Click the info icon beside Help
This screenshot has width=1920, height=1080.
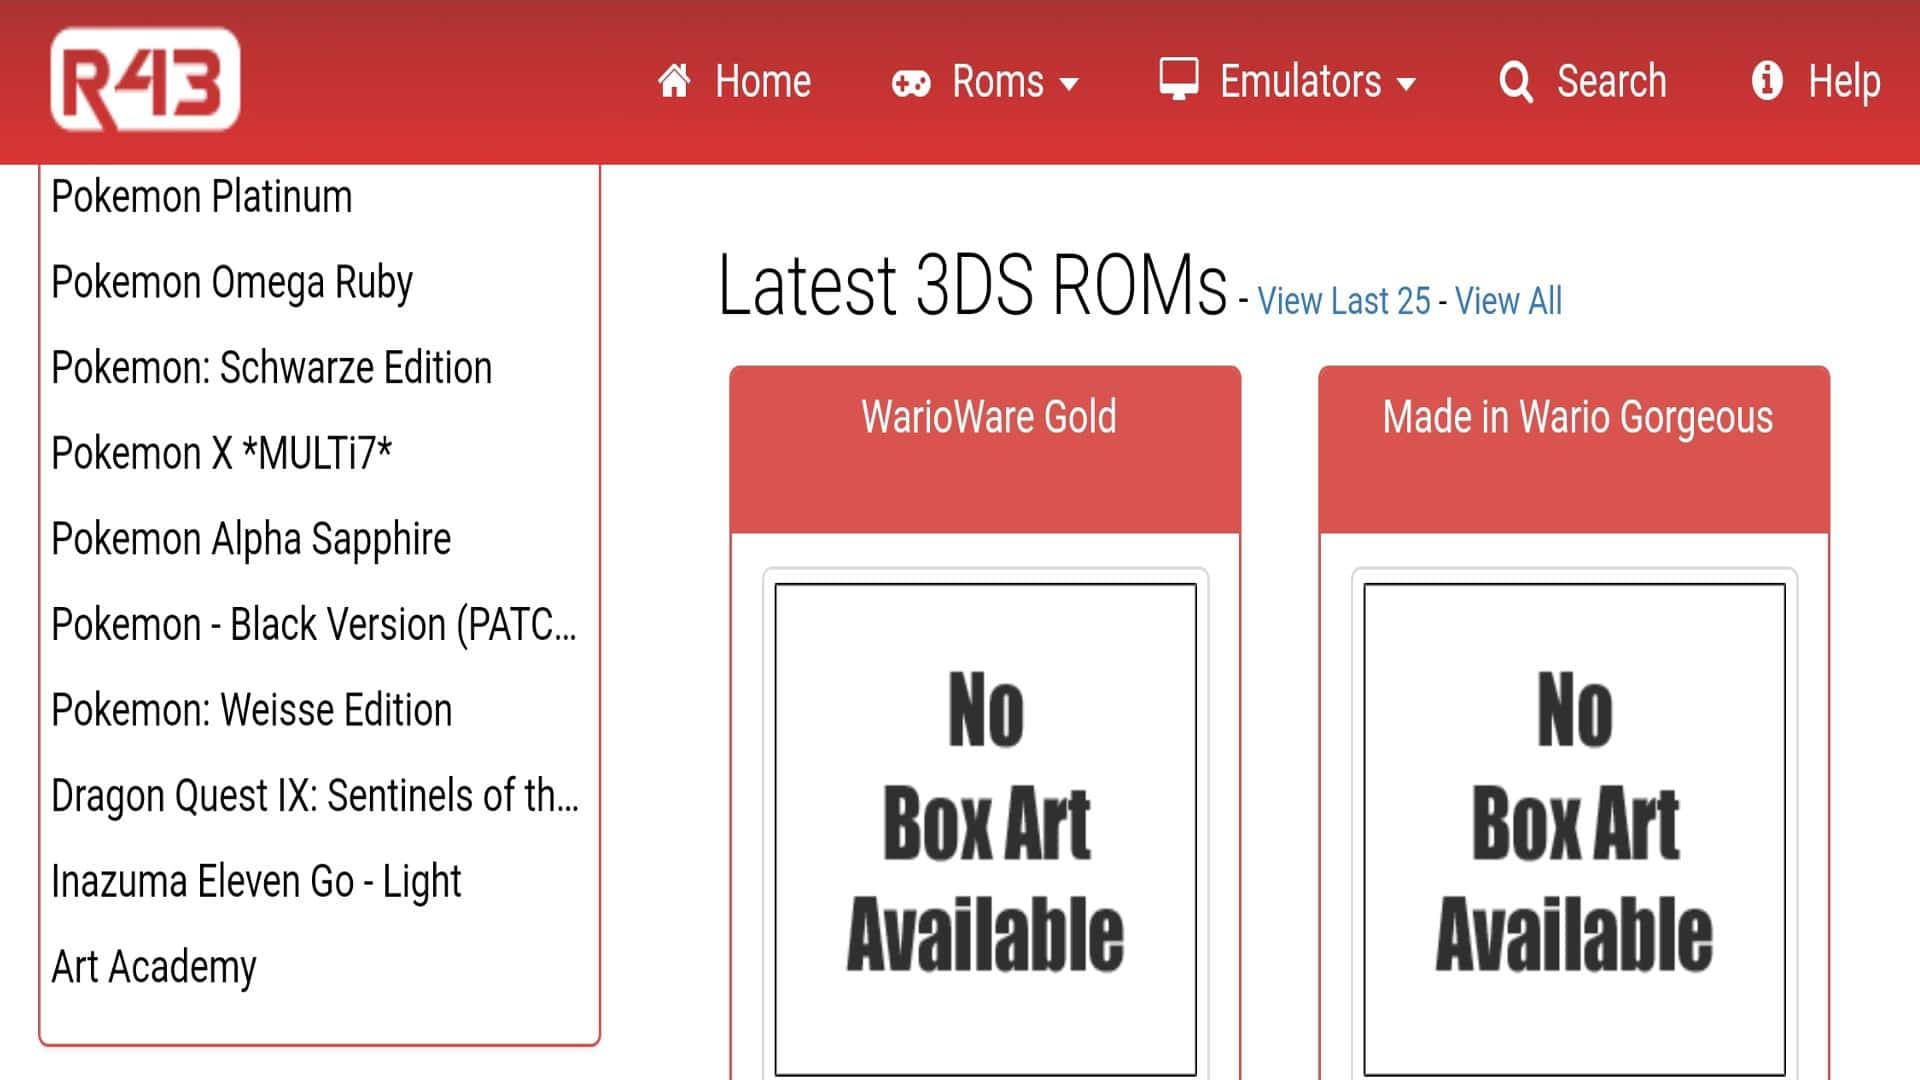point(1767,80)
